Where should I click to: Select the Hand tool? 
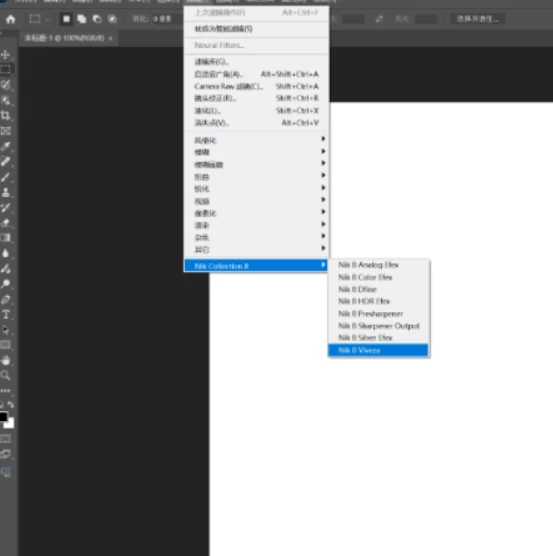[6, 360]
